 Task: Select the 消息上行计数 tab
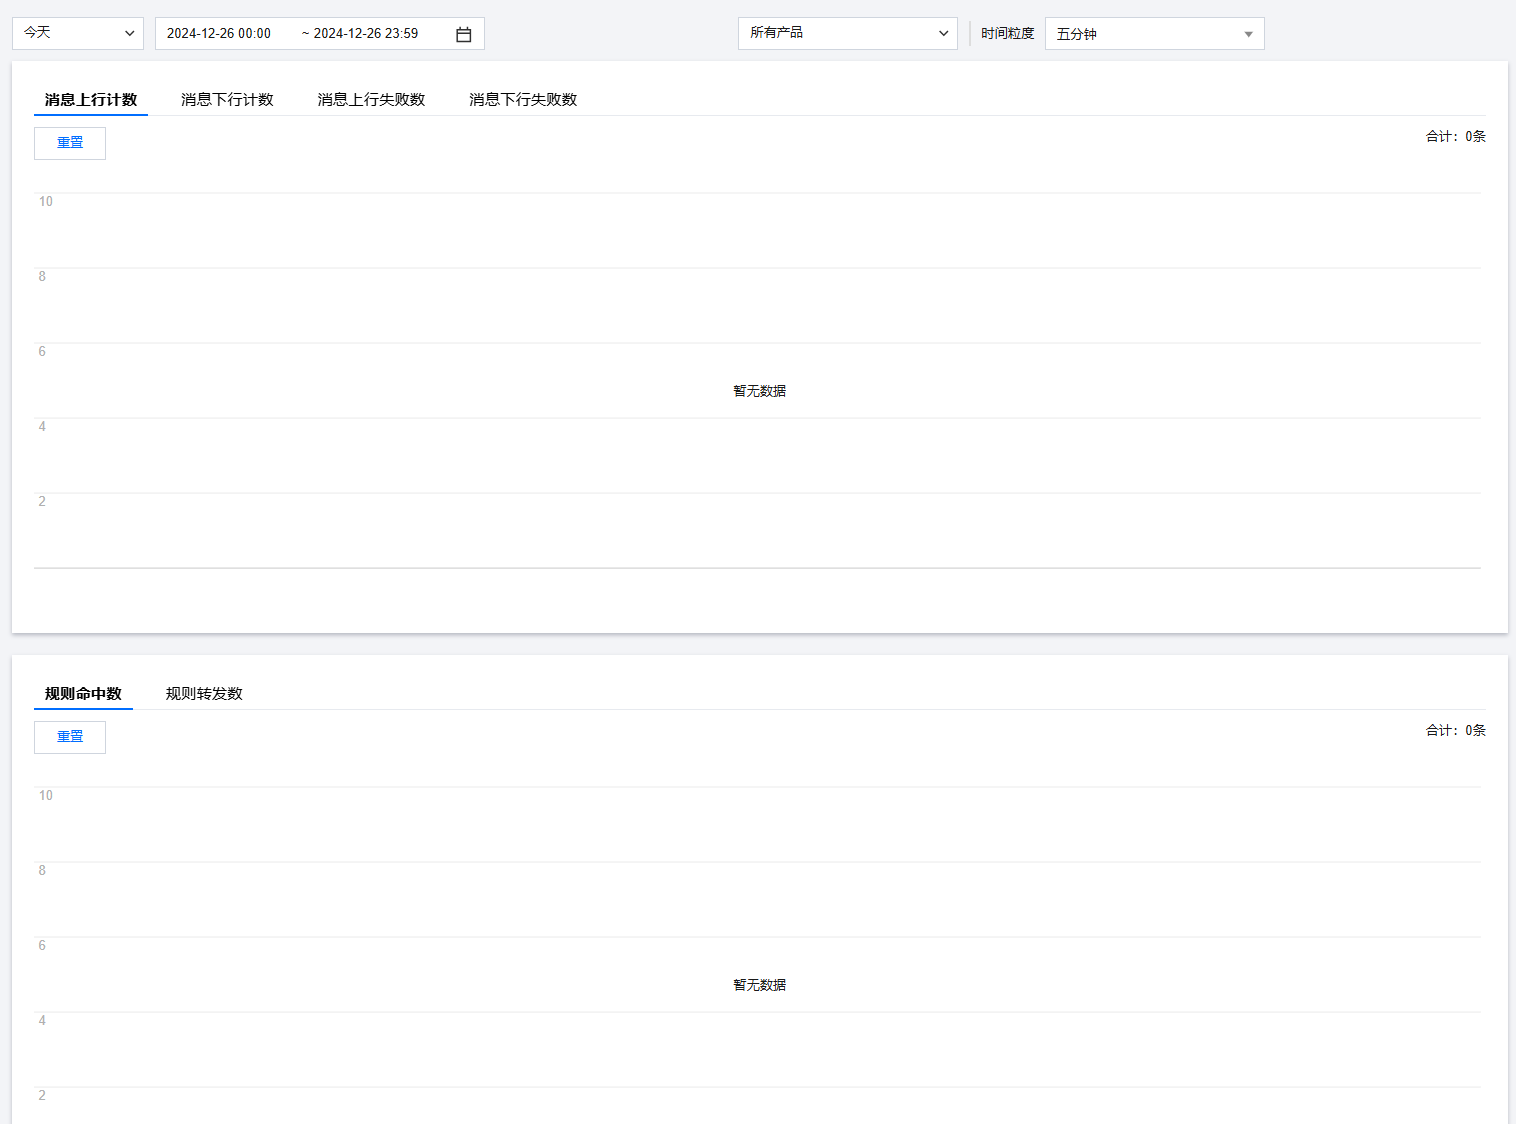pyautogui.click(x=91, y=100)
